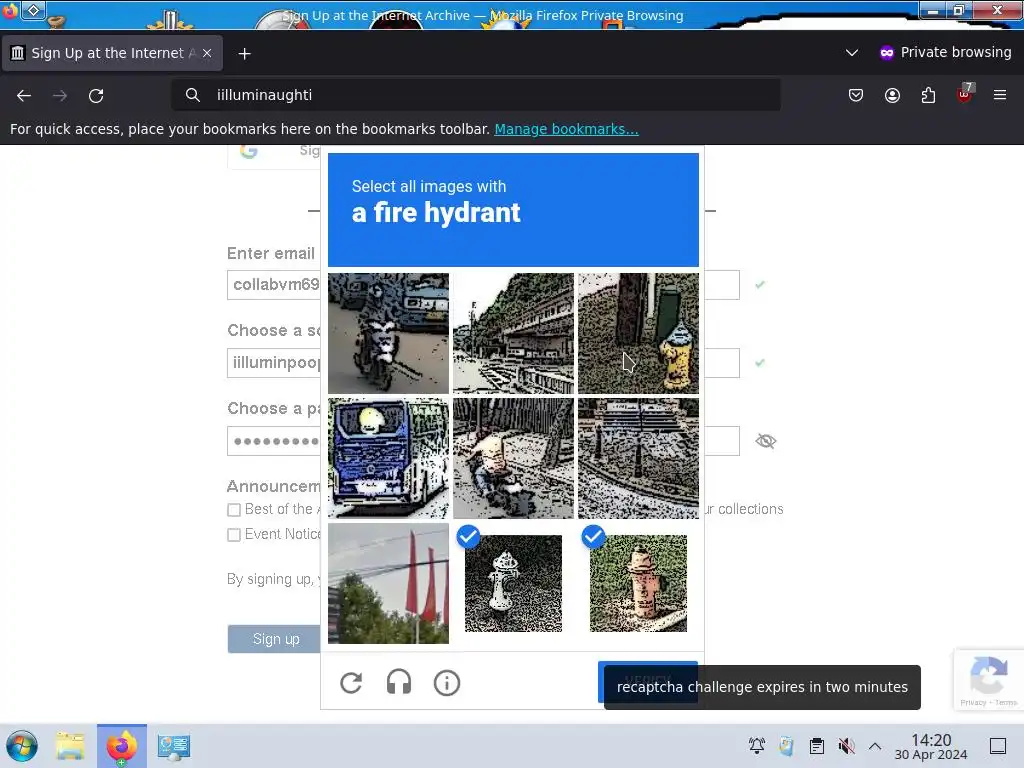Click the password input field
Screen dimensions: 1024x768
(483, 441)
